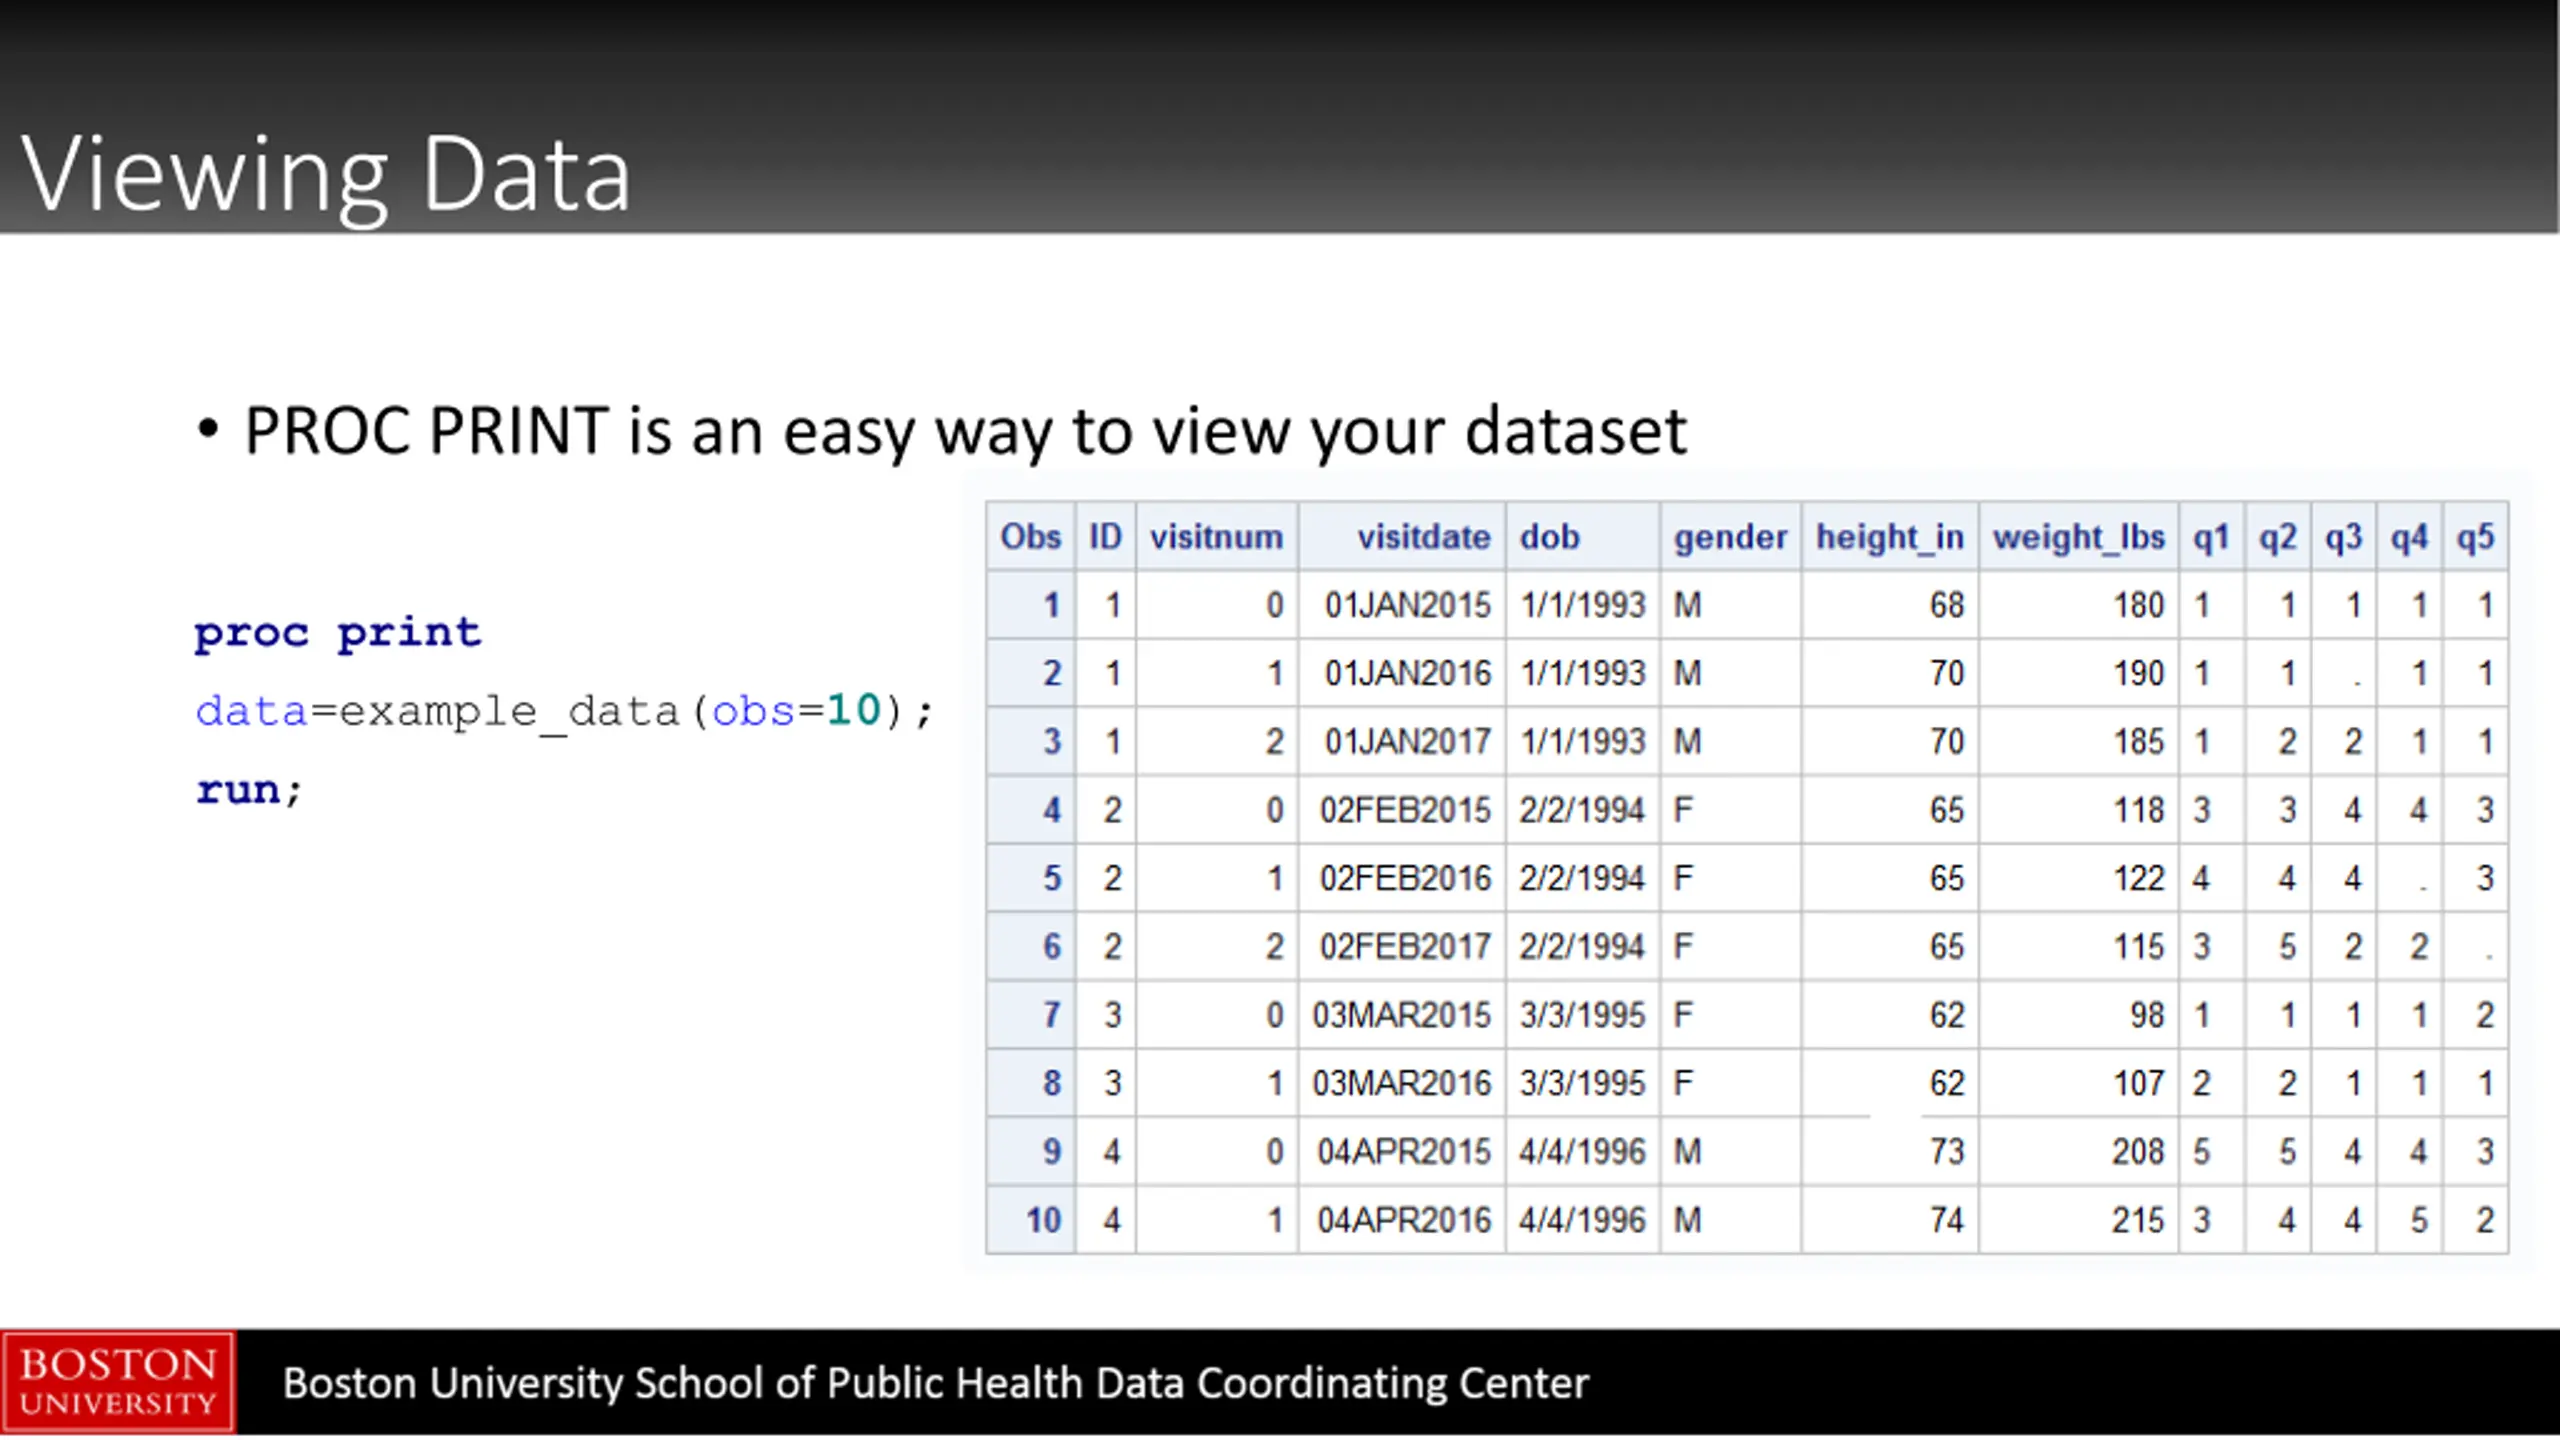This screenshot has height=1440, width=2560.
Task: Click the 03MAR2016 visitdate cell
Action: (1401, 1083)
